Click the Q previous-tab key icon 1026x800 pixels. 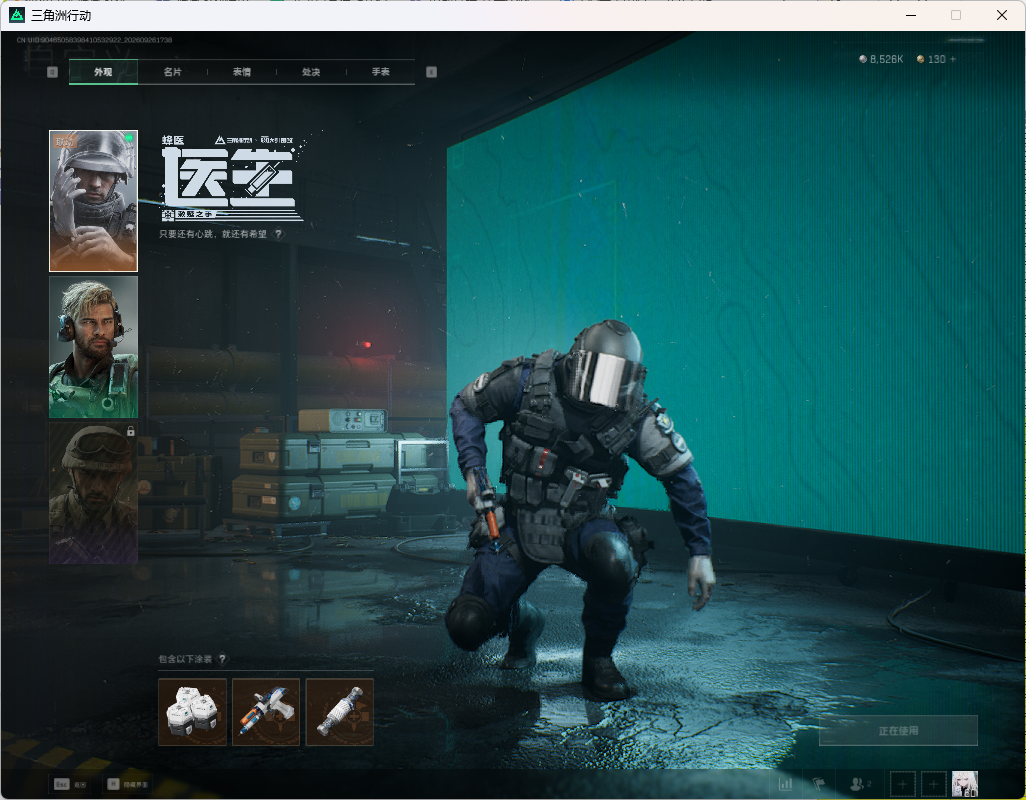[x=52, y=72]
